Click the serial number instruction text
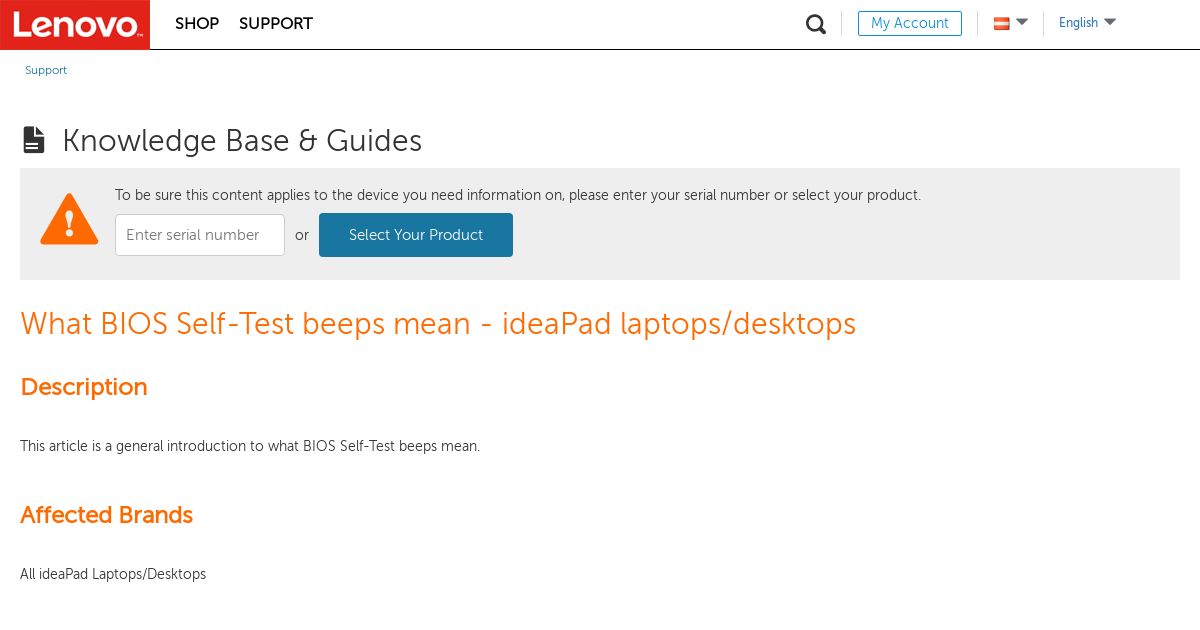 point(518,195)
